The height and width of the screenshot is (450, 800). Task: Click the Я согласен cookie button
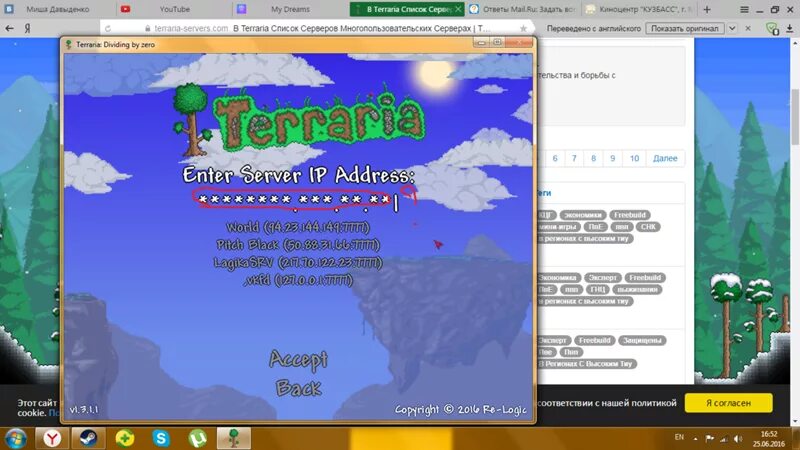[728, 403]
